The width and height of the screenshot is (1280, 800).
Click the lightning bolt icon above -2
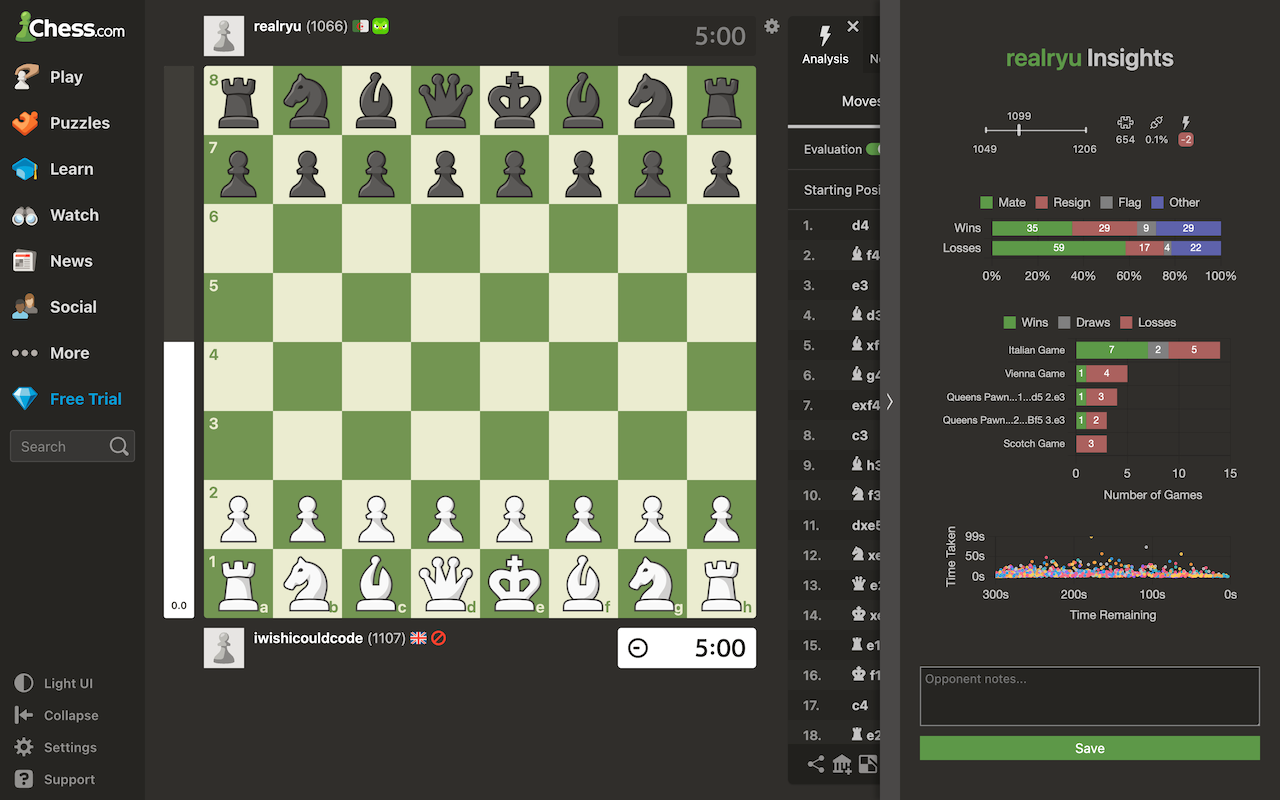1186,122
